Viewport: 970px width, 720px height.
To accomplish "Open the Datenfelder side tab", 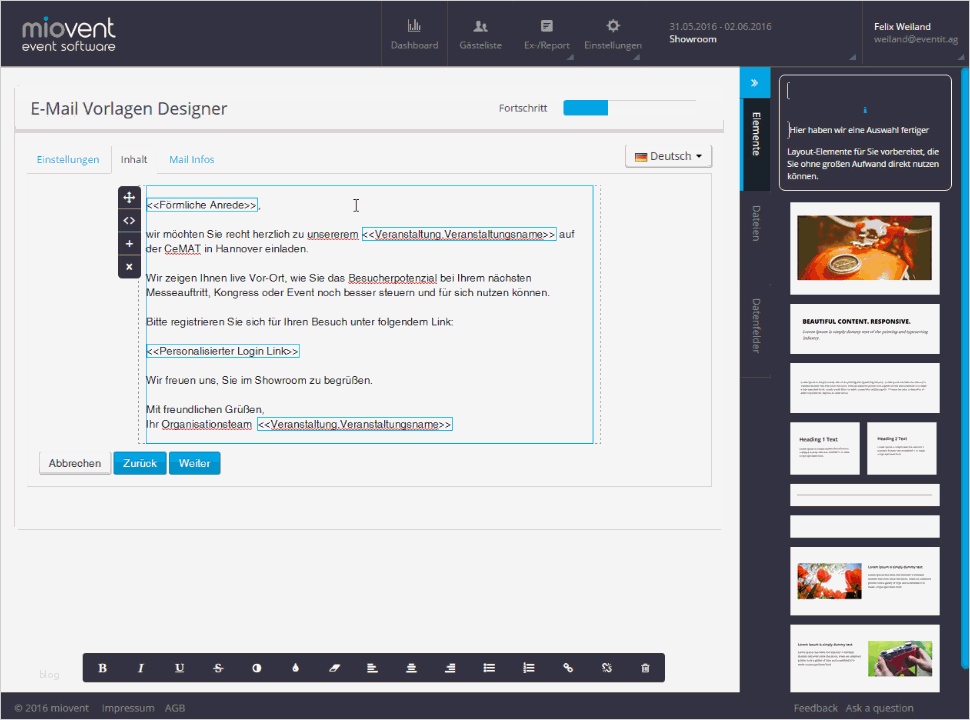I will pos(755,326).
